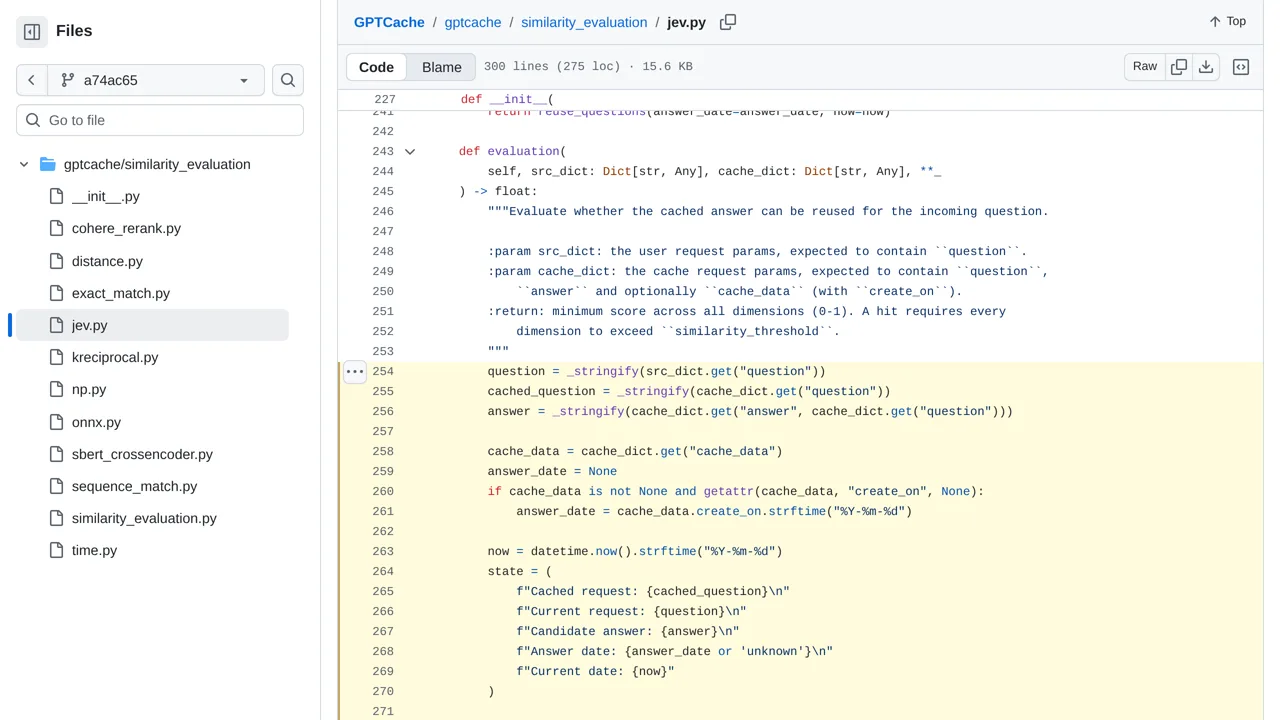Click the file icon beside similarity_evaluation.py
Image resolution: width=1280 pixels, height=720 pixels.
pyautogui.click(x=57, y=518)
